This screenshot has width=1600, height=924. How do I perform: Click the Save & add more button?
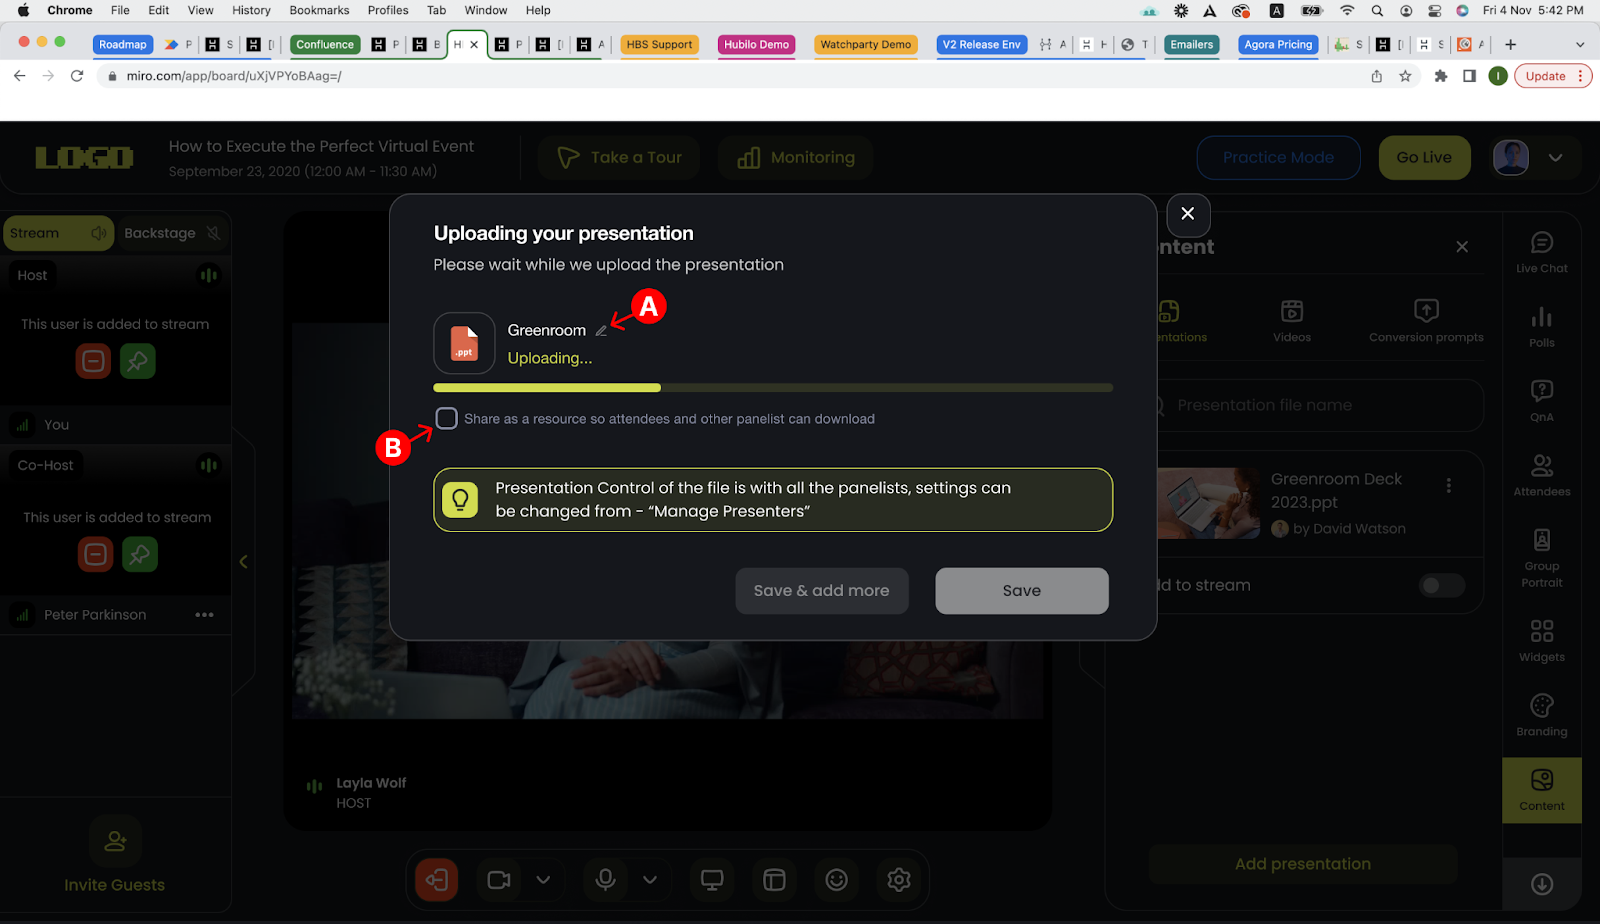point(821,591)
